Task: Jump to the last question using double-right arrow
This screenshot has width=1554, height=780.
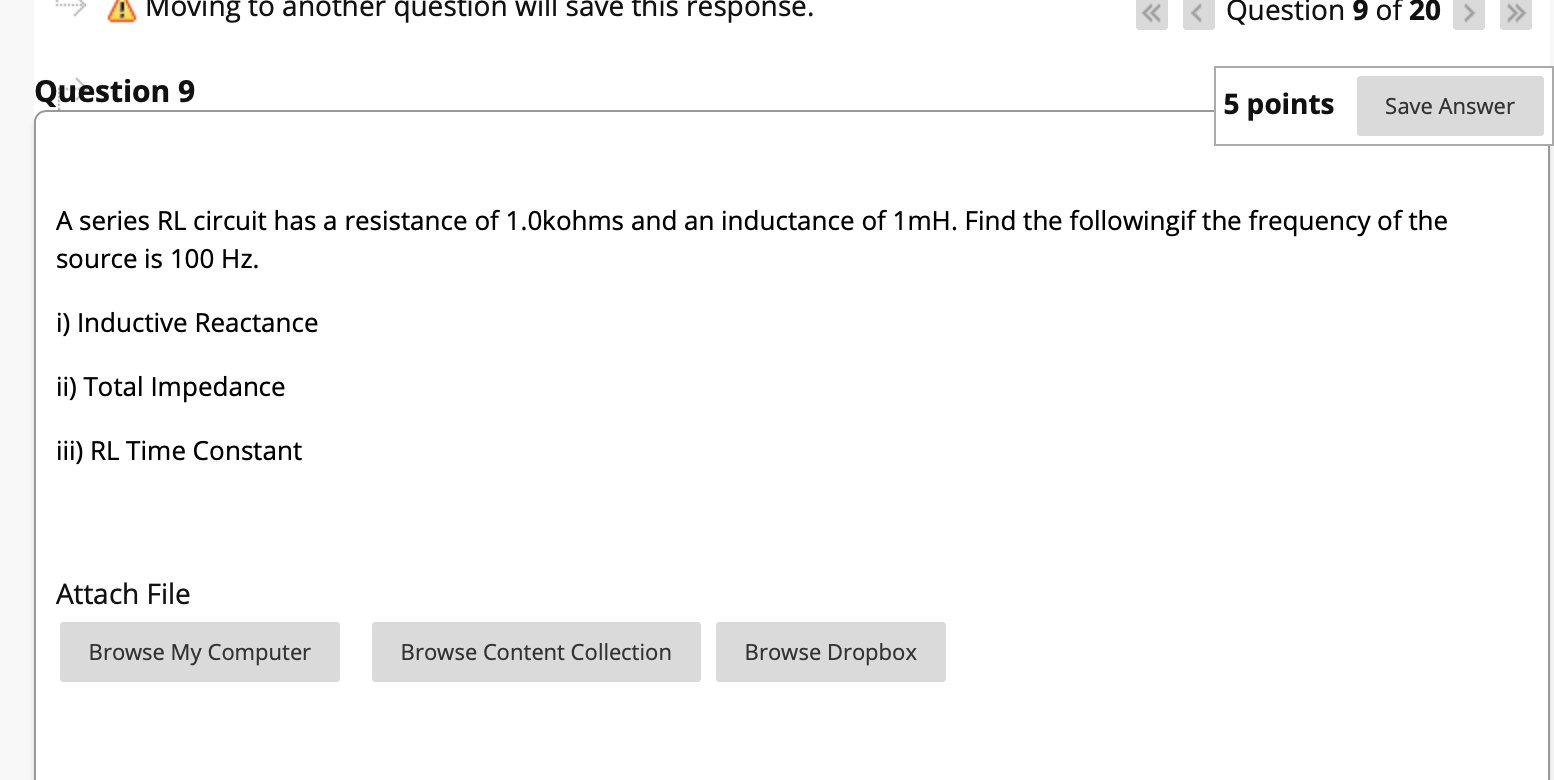Action: click(x=1516, y=14)
